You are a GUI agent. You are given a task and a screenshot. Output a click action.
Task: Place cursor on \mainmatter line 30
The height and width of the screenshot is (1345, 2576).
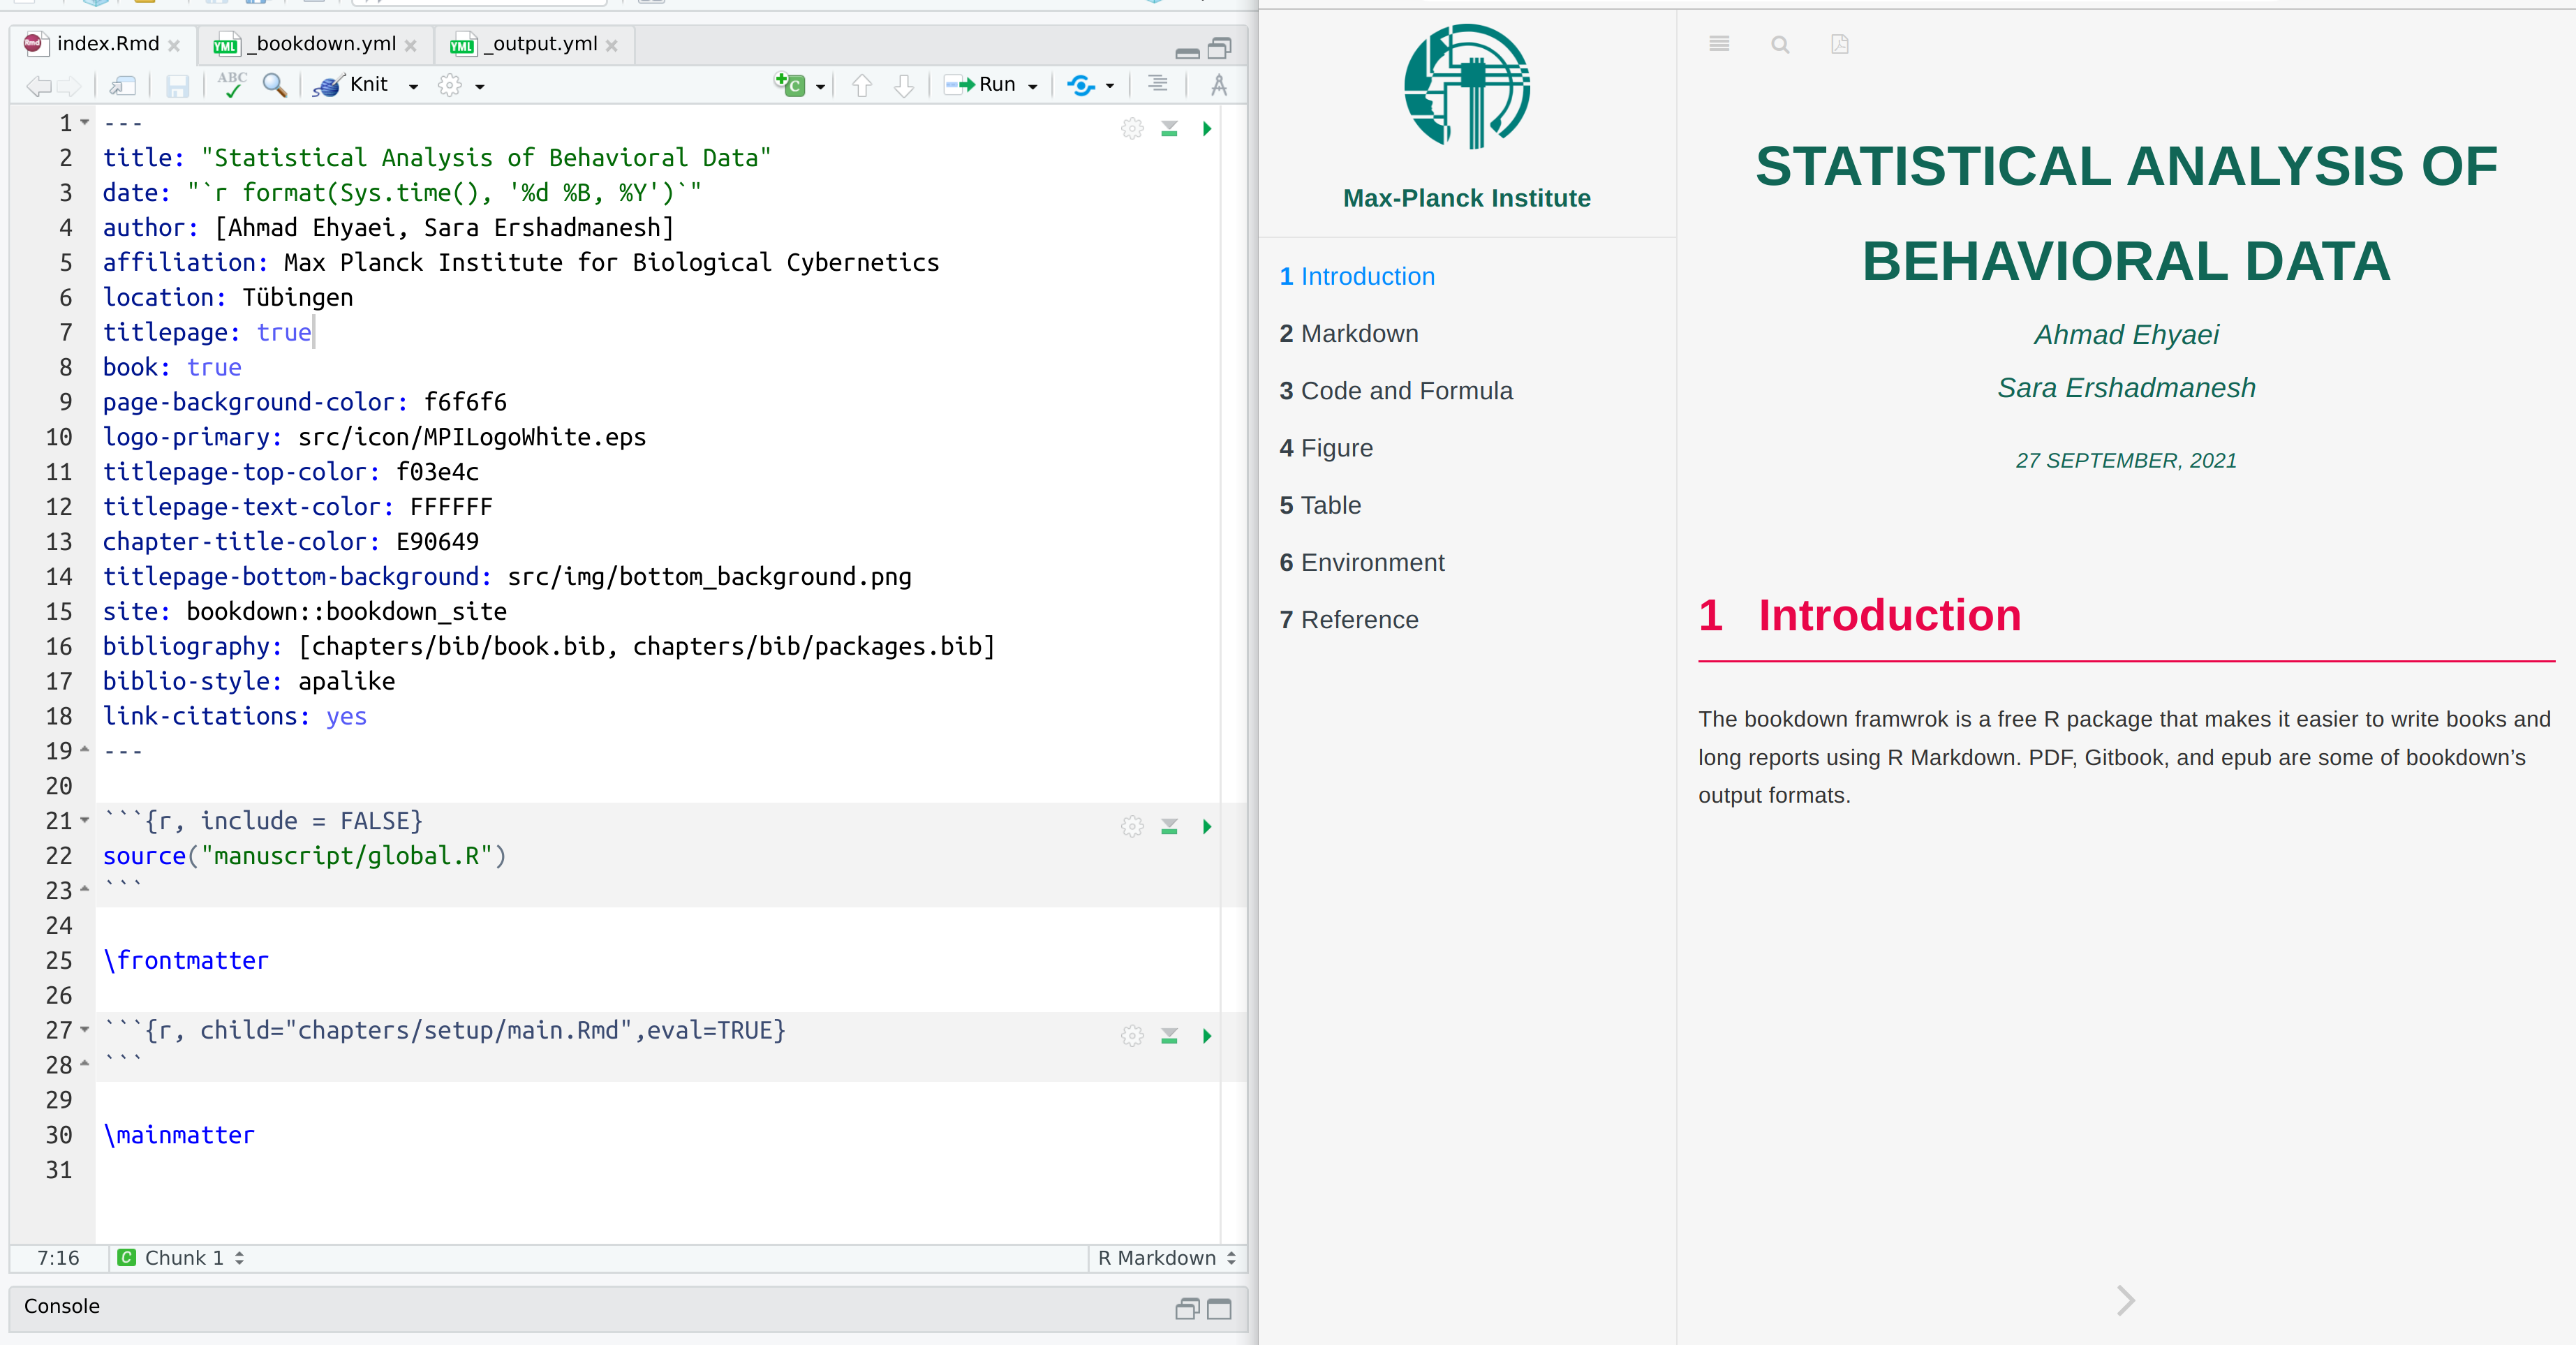click(179, 1135)
